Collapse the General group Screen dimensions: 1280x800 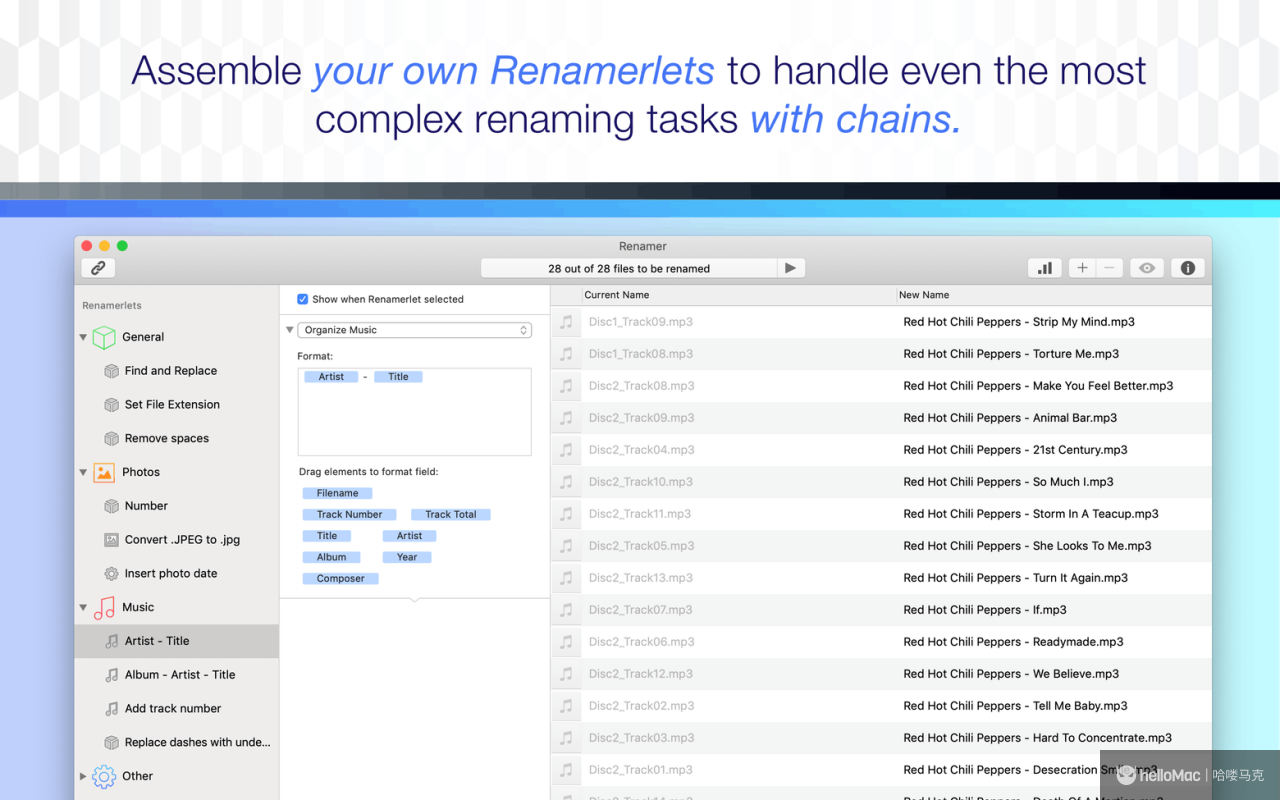point(83,338)
